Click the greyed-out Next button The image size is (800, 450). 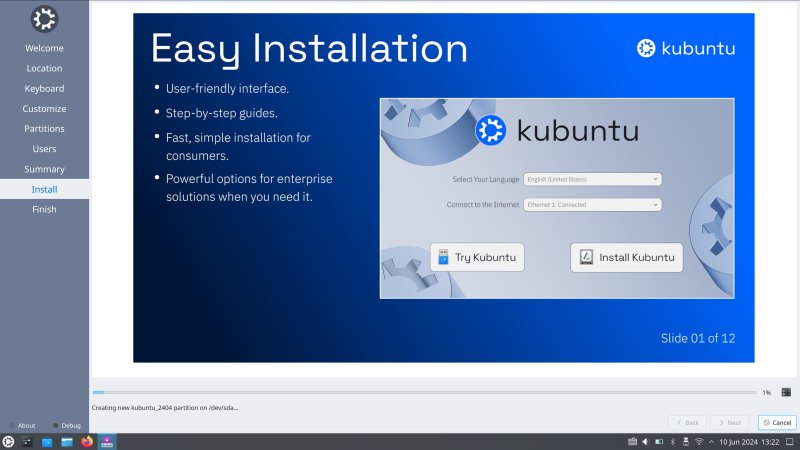coord(730,422)
